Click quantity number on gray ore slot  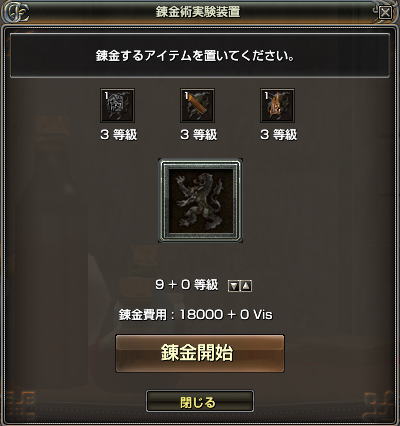[x=106, y=96]
